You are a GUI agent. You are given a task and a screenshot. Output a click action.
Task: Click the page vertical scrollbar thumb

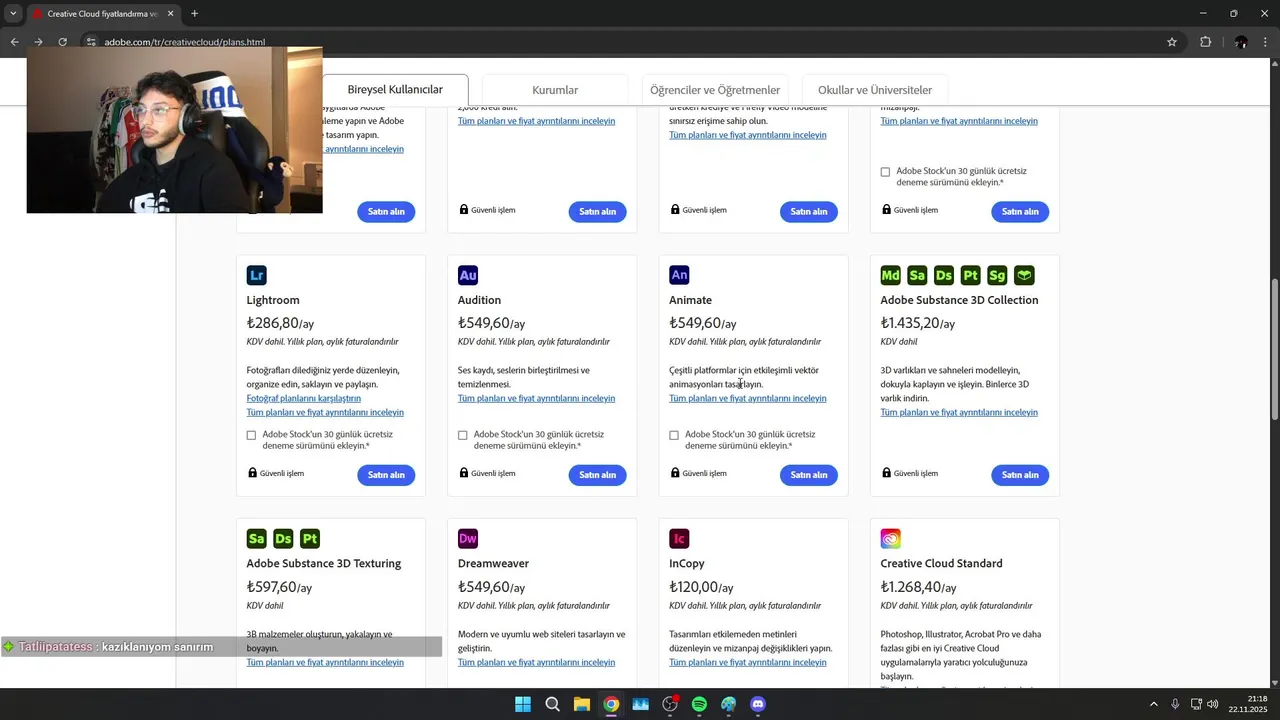click(1274, 347)
